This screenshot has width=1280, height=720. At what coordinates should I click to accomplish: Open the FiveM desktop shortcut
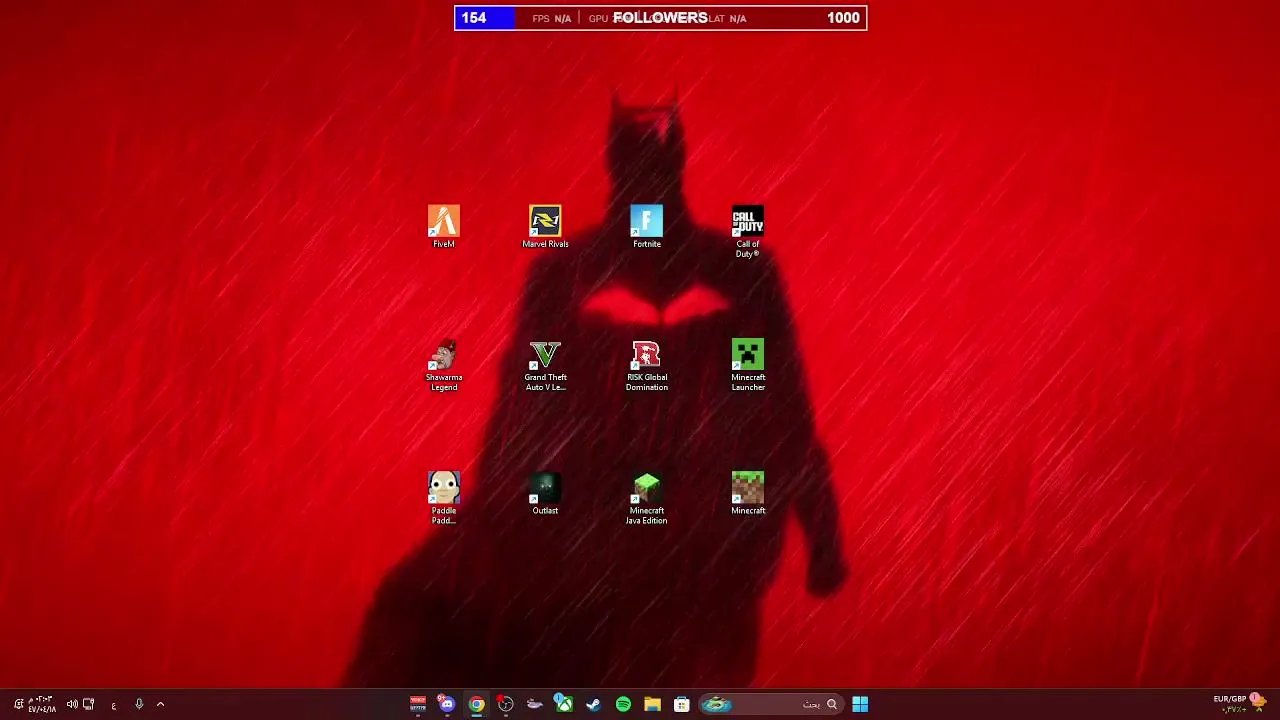pyautogui.click(x=444, y=227)
